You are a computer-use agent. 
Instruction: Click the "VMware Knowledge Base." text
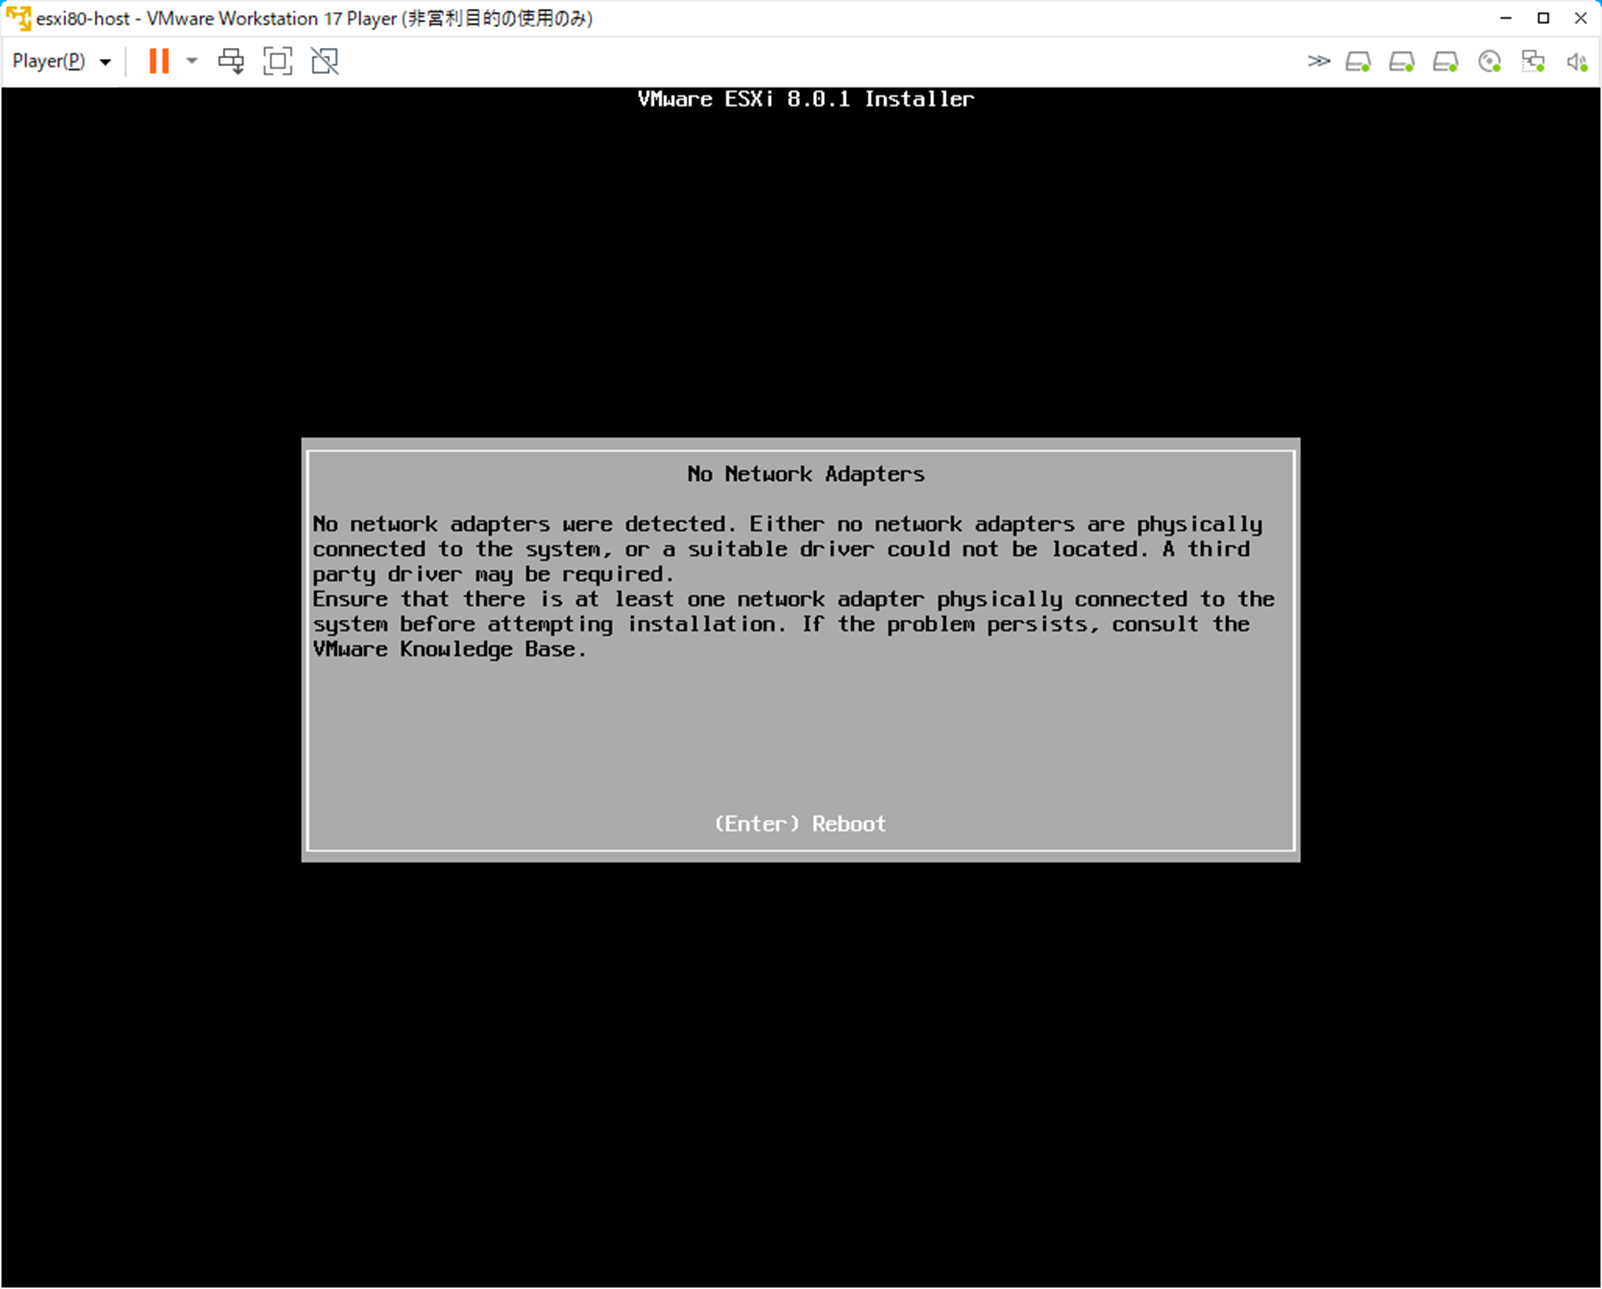pyautogui.click(x=449, y=649)
